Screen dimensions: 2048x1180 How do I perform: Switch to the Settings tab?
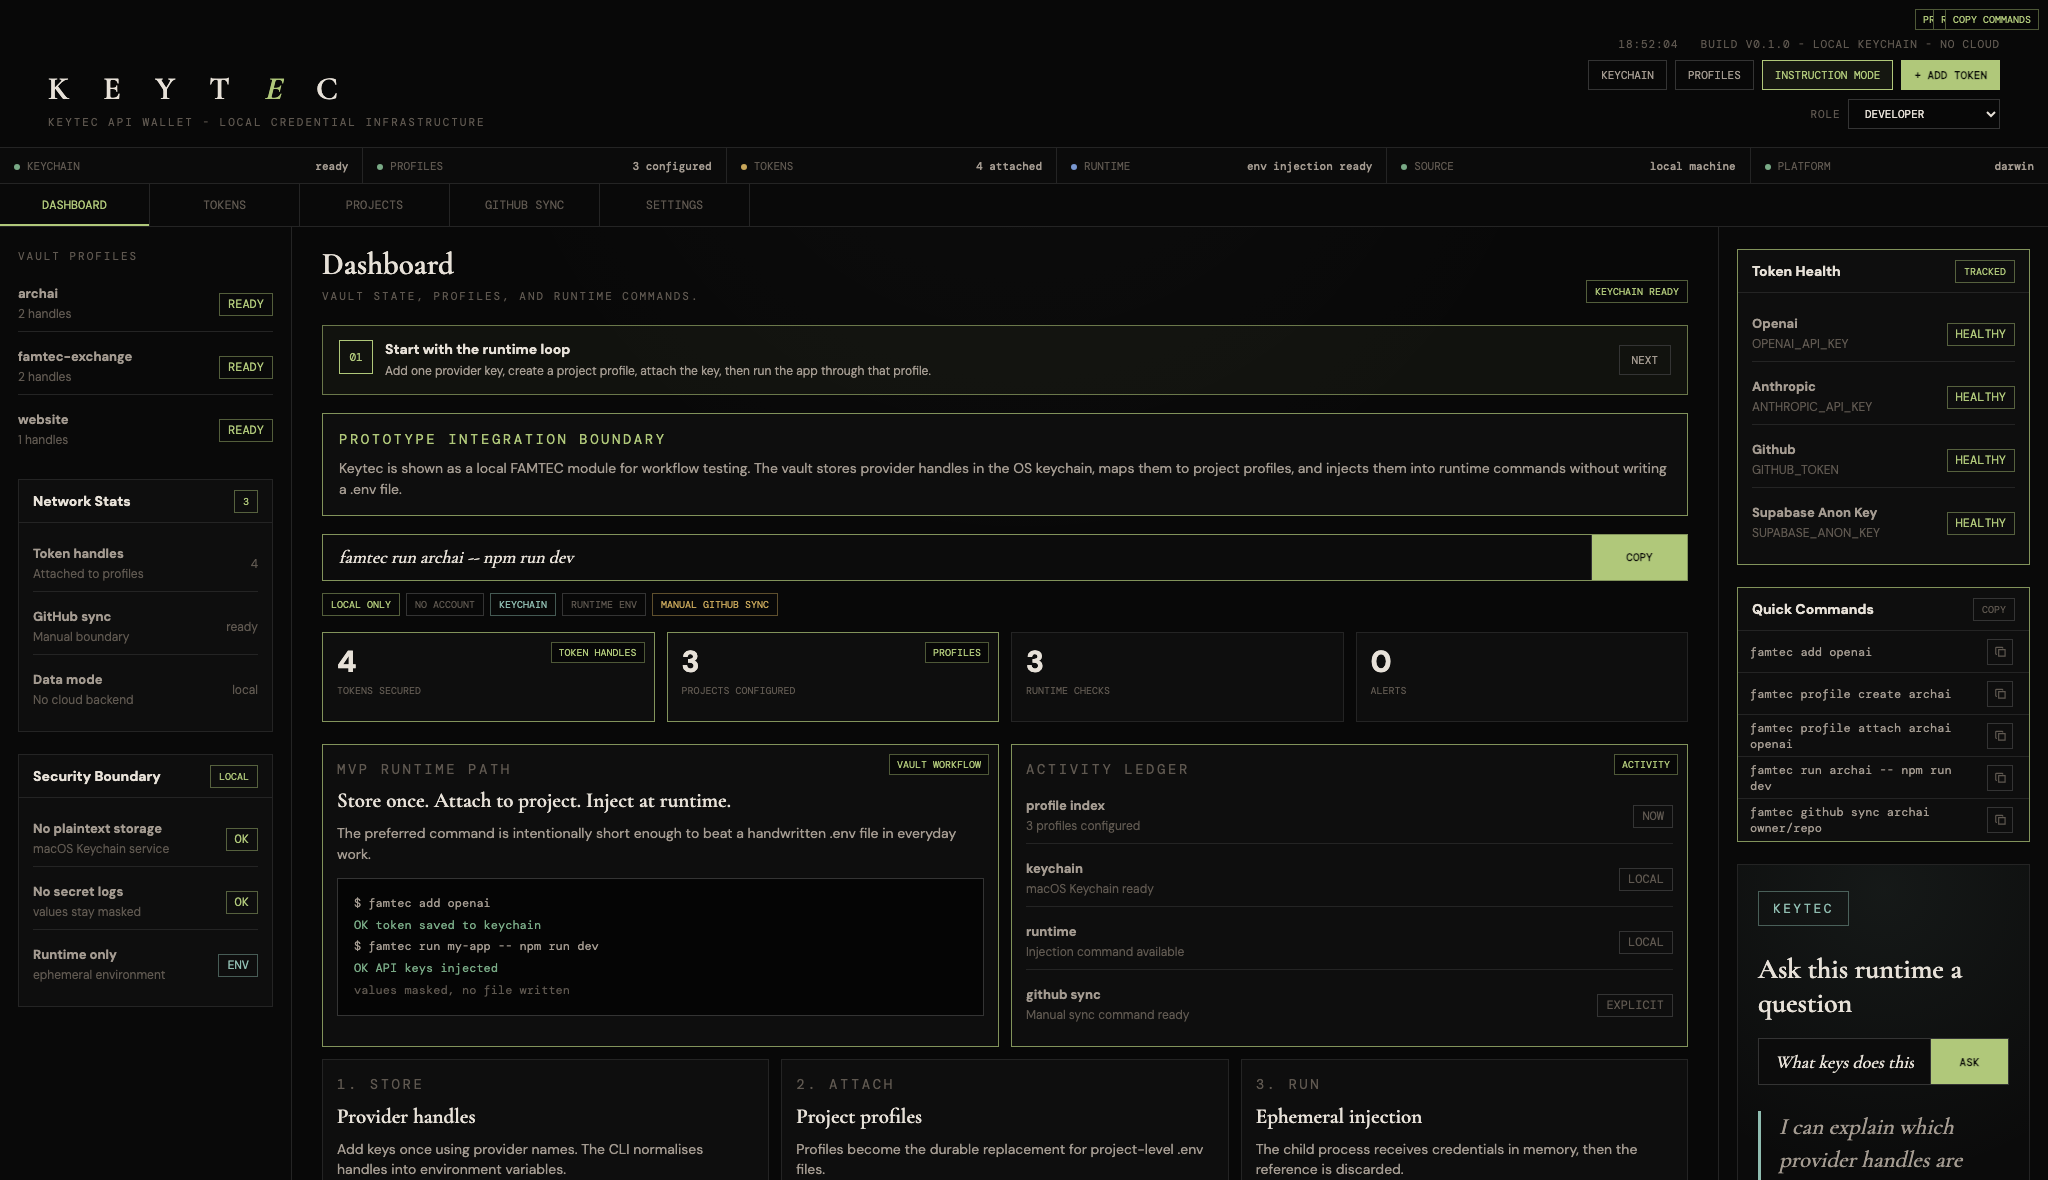pyautogui.click(x=674, y=205)
